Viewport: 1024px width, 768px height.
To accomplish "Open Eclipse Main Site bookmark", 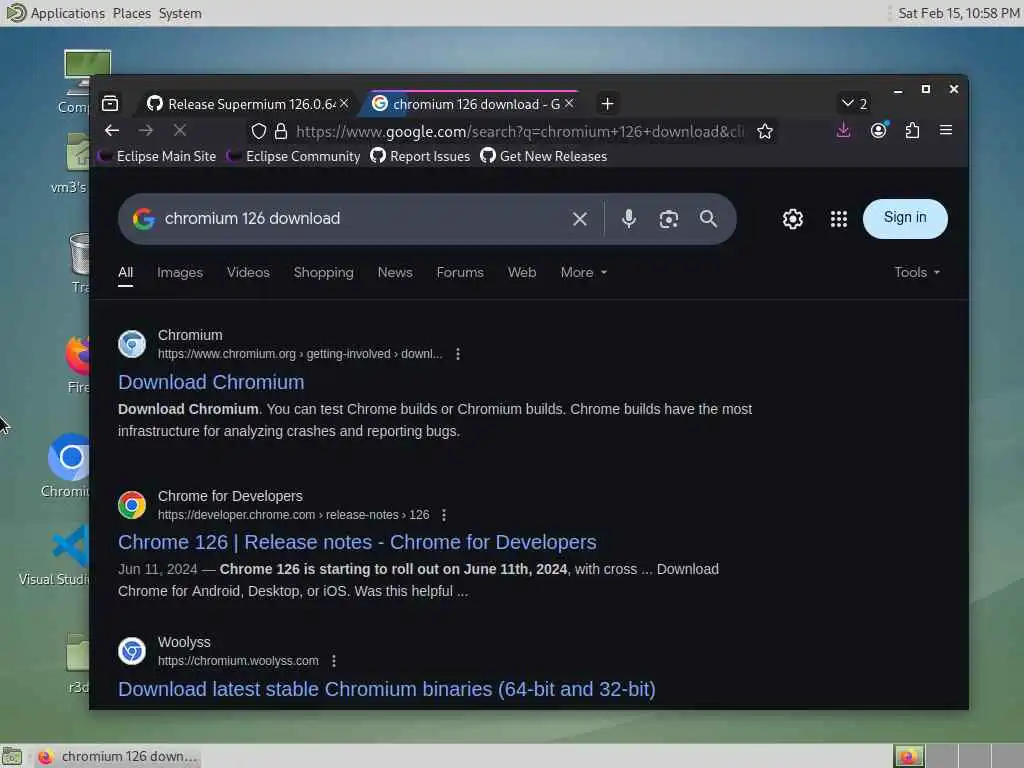I will tap(157, 156).
